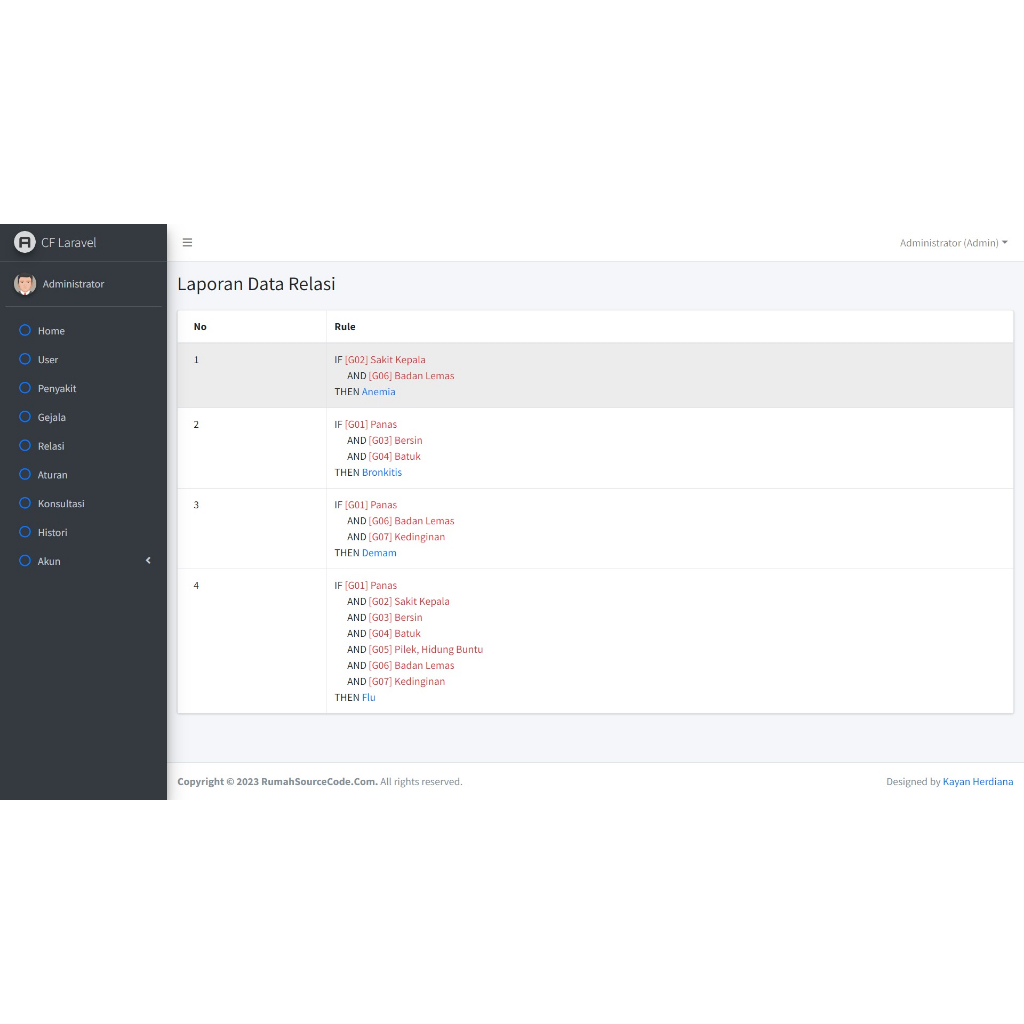Screen dimensions: 1024x1024
Task: Select the Gejala sidebar icon
Action: (x=26, y=417)
